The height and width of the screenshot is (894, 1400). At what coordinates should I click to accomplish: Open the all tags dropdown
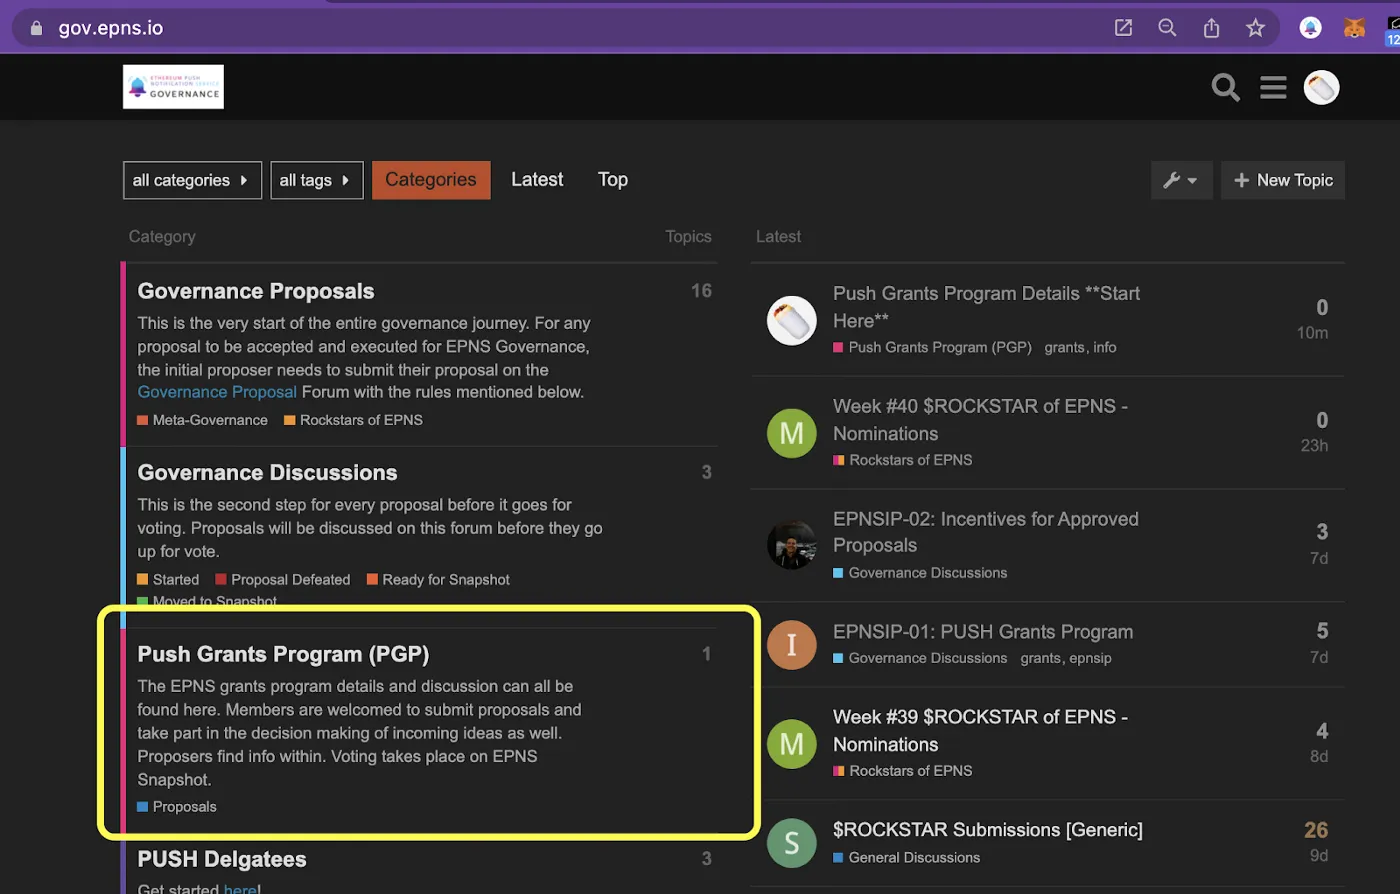(x=316, y=180)
